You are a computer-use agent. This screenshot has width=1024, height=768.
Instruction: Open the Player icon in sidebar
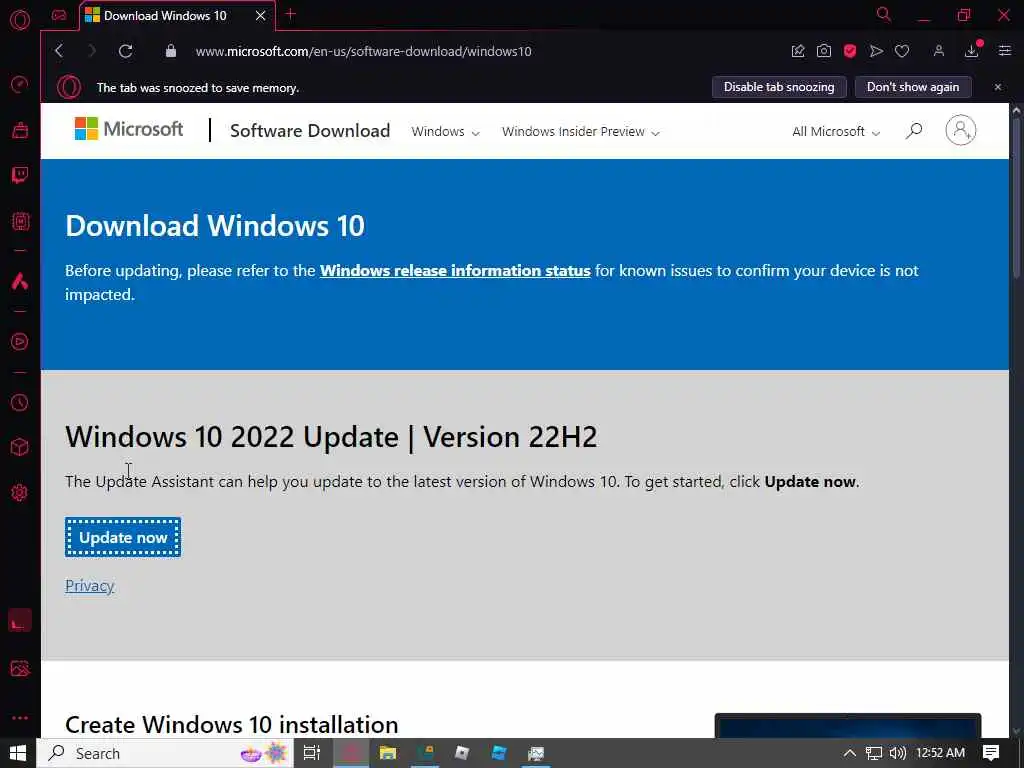pyautogui.click(x=20, y=342)
